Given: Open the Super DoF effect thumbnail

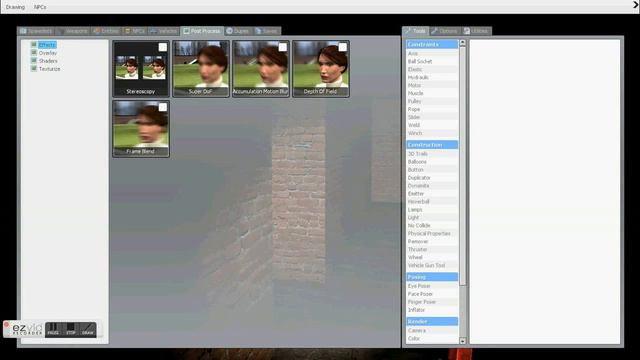Looking at the screenshot, I should 201,69.
